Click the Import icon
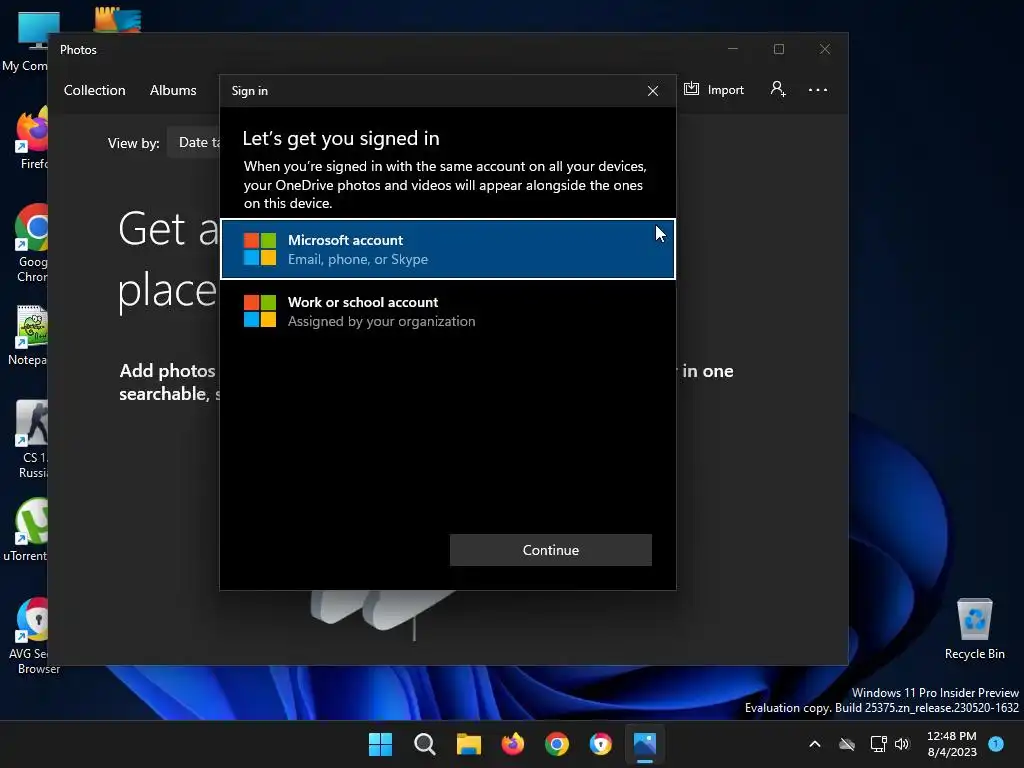Viewport: 1024px width, 768px height. click(x=692, y=89)
